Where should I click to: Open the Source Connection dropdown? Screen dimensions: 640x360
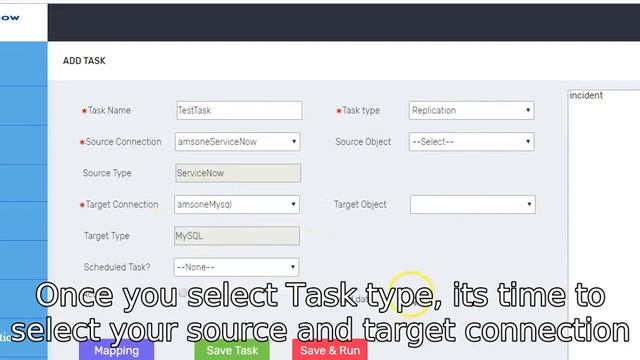[238, 142]
